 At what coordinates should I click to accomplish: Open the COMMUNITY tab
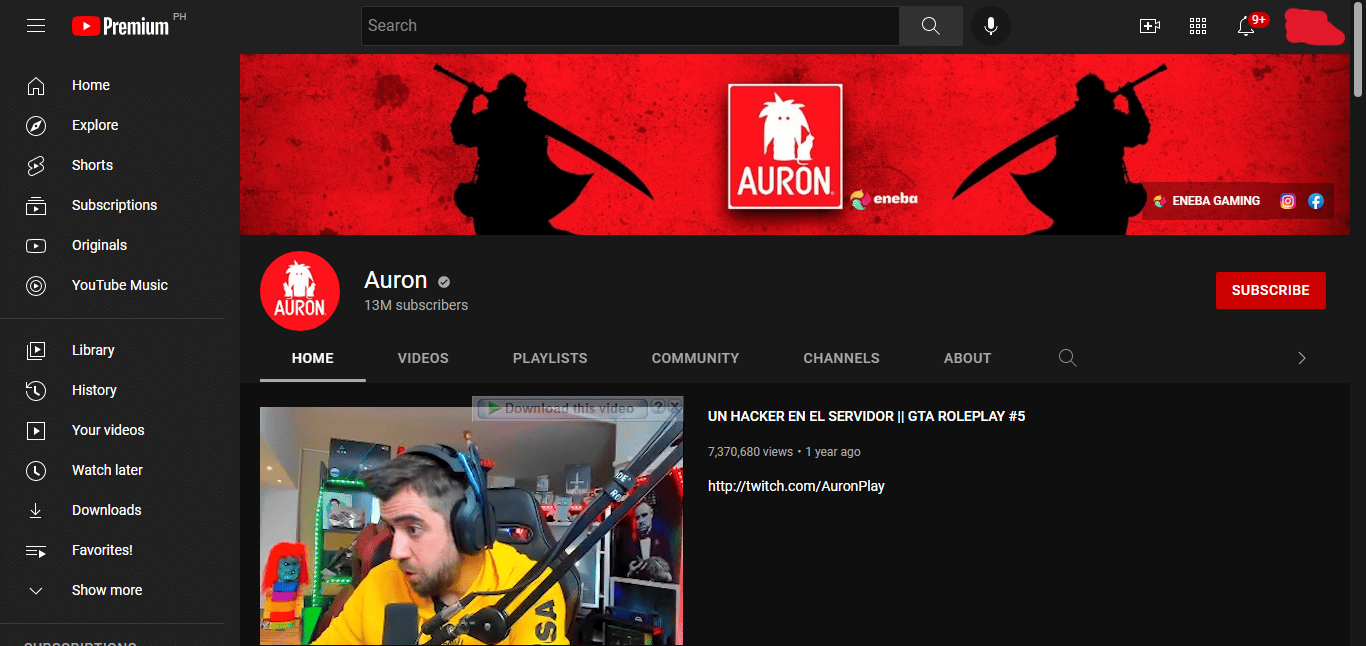coord(695,358)
